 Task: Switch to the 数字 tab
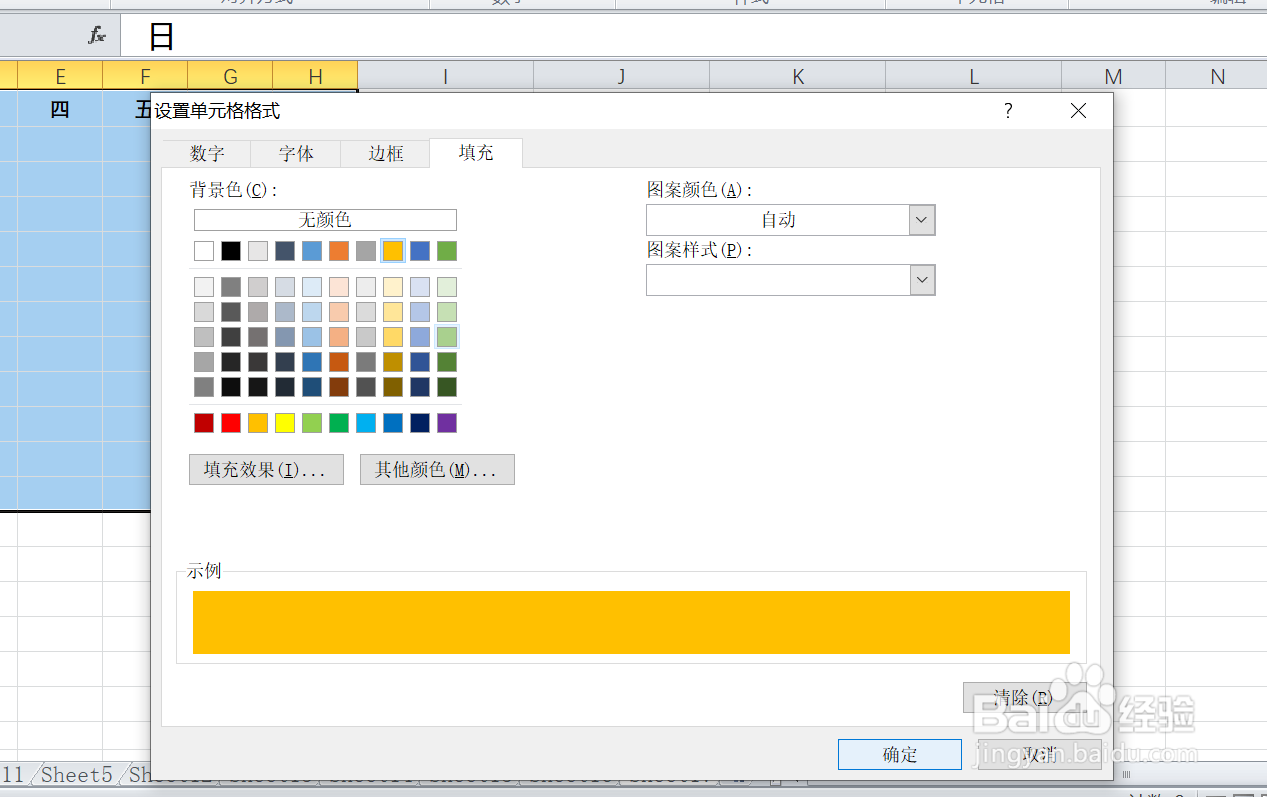coord(207,153)
